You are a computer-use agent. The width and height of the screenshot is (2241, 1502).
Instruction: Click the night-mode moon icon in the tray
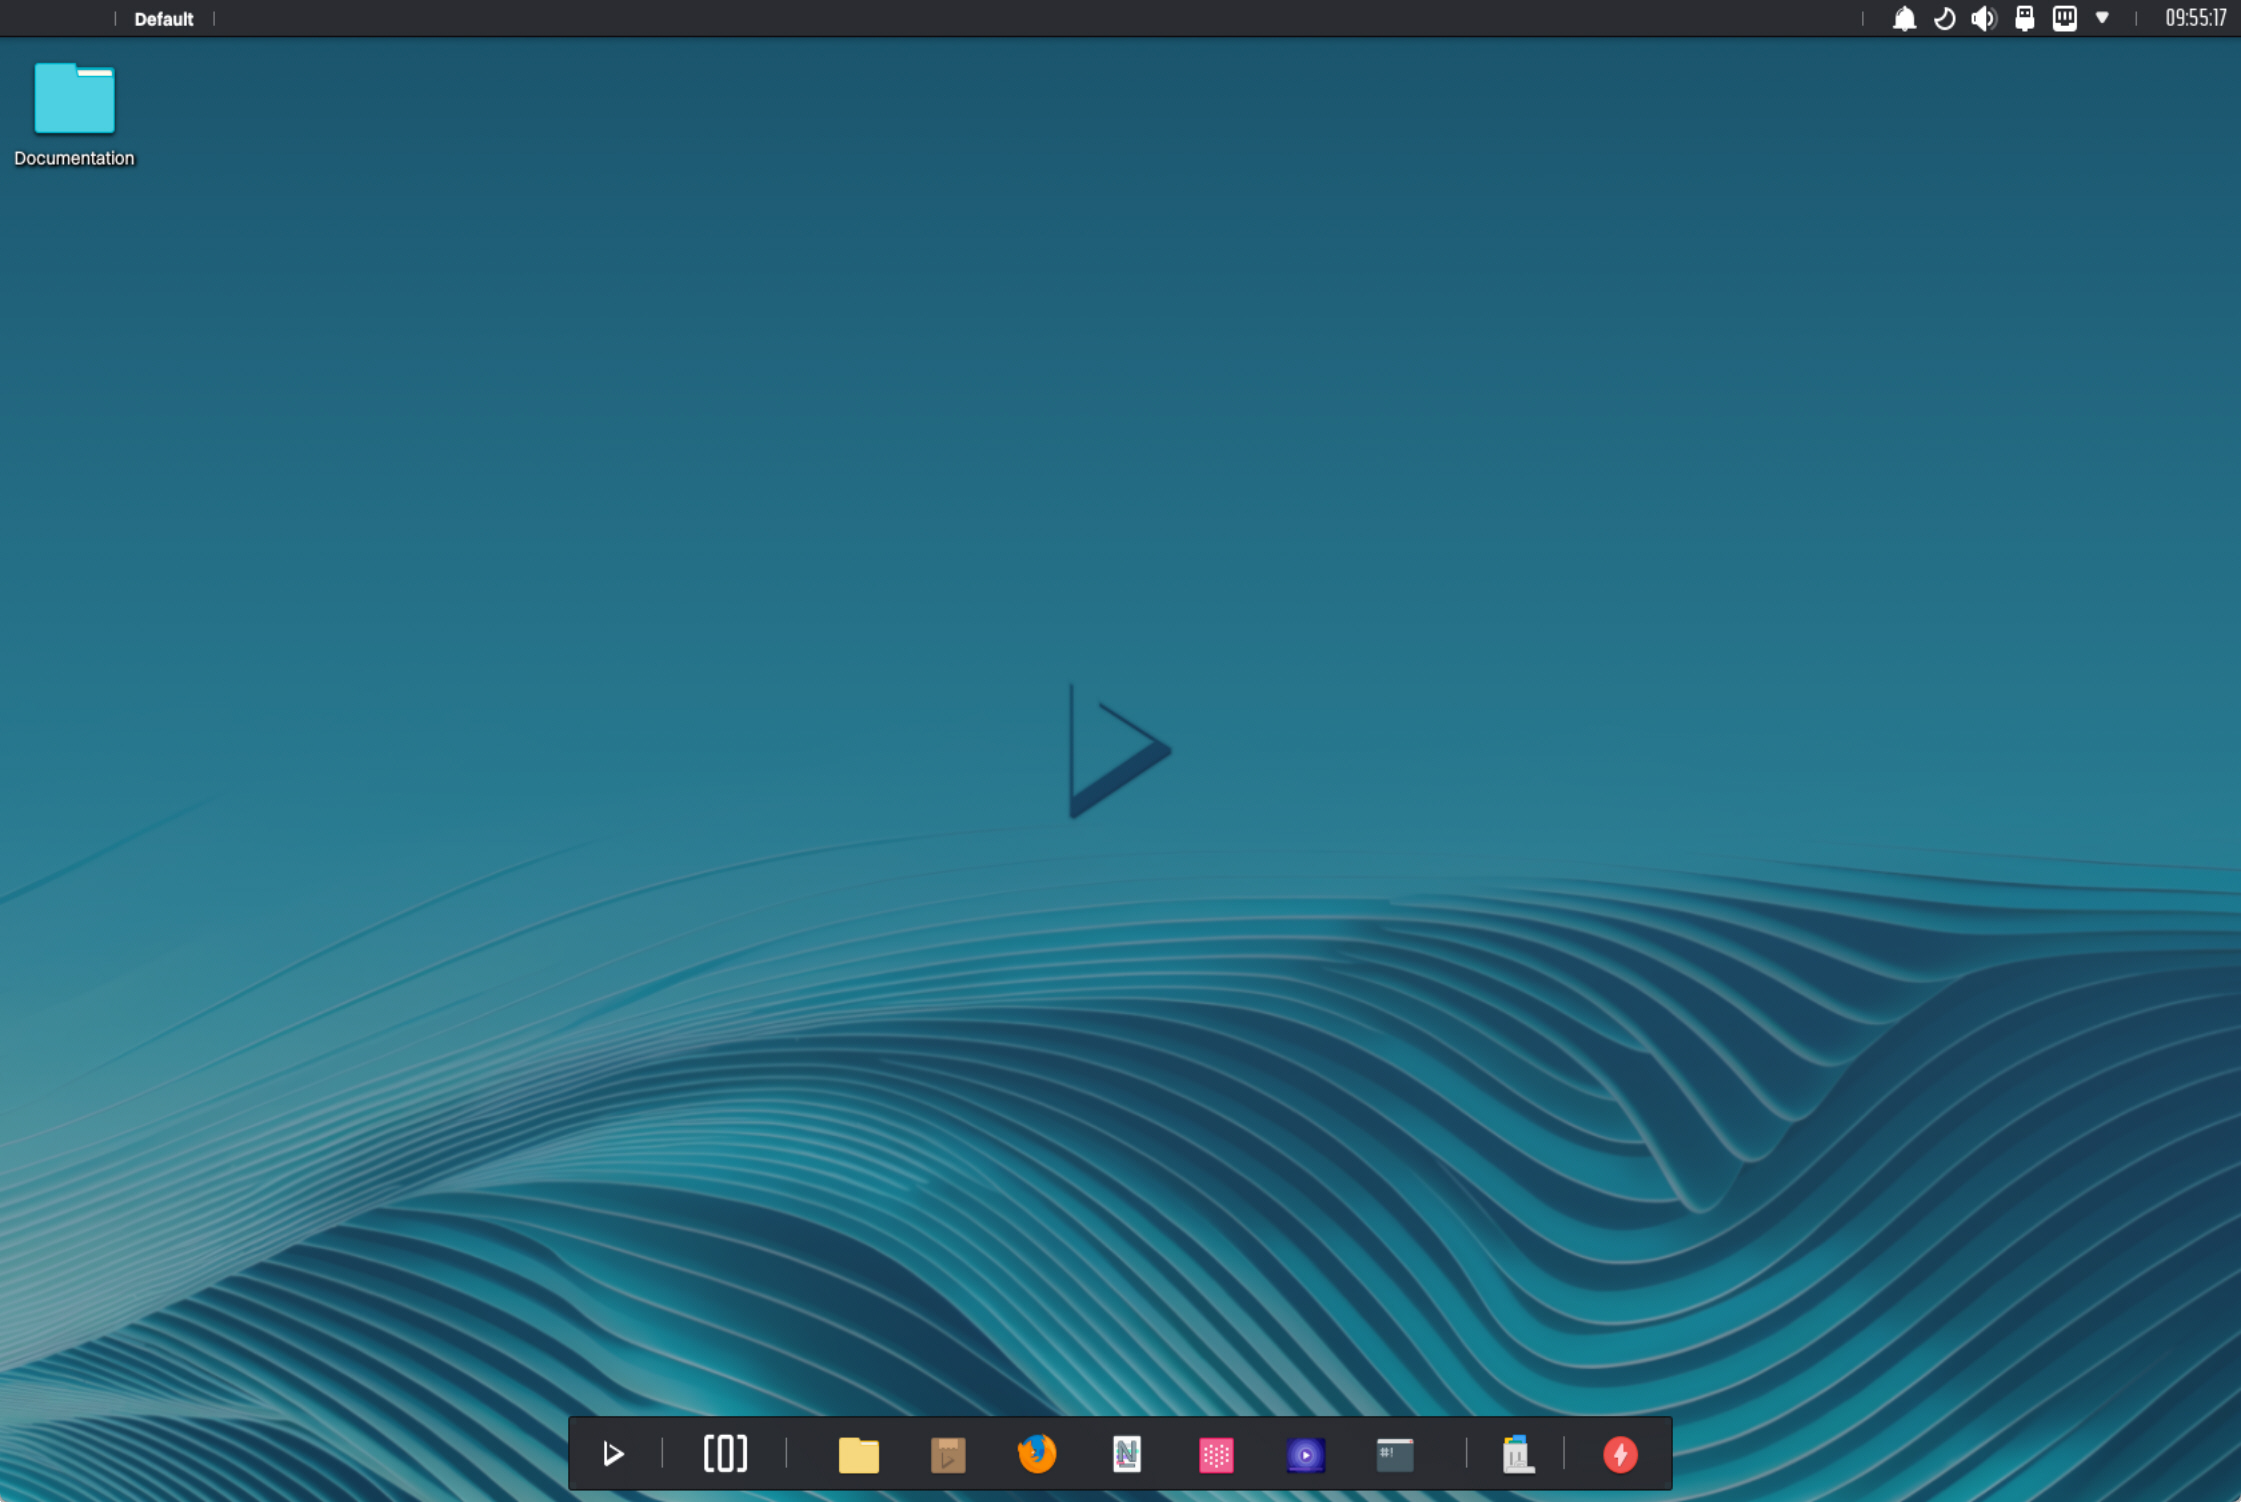(x=1944, y=18)
